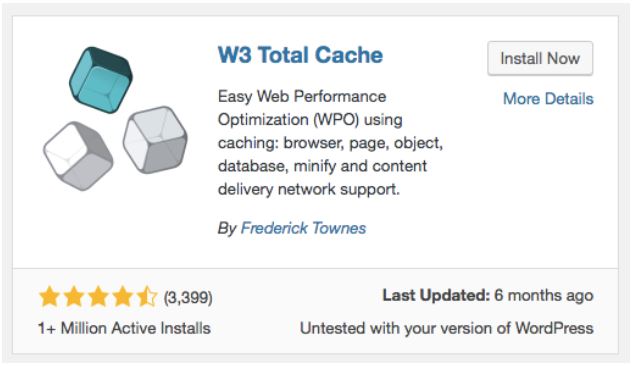
Task: Open the More Details link
Action: [548, 99]
